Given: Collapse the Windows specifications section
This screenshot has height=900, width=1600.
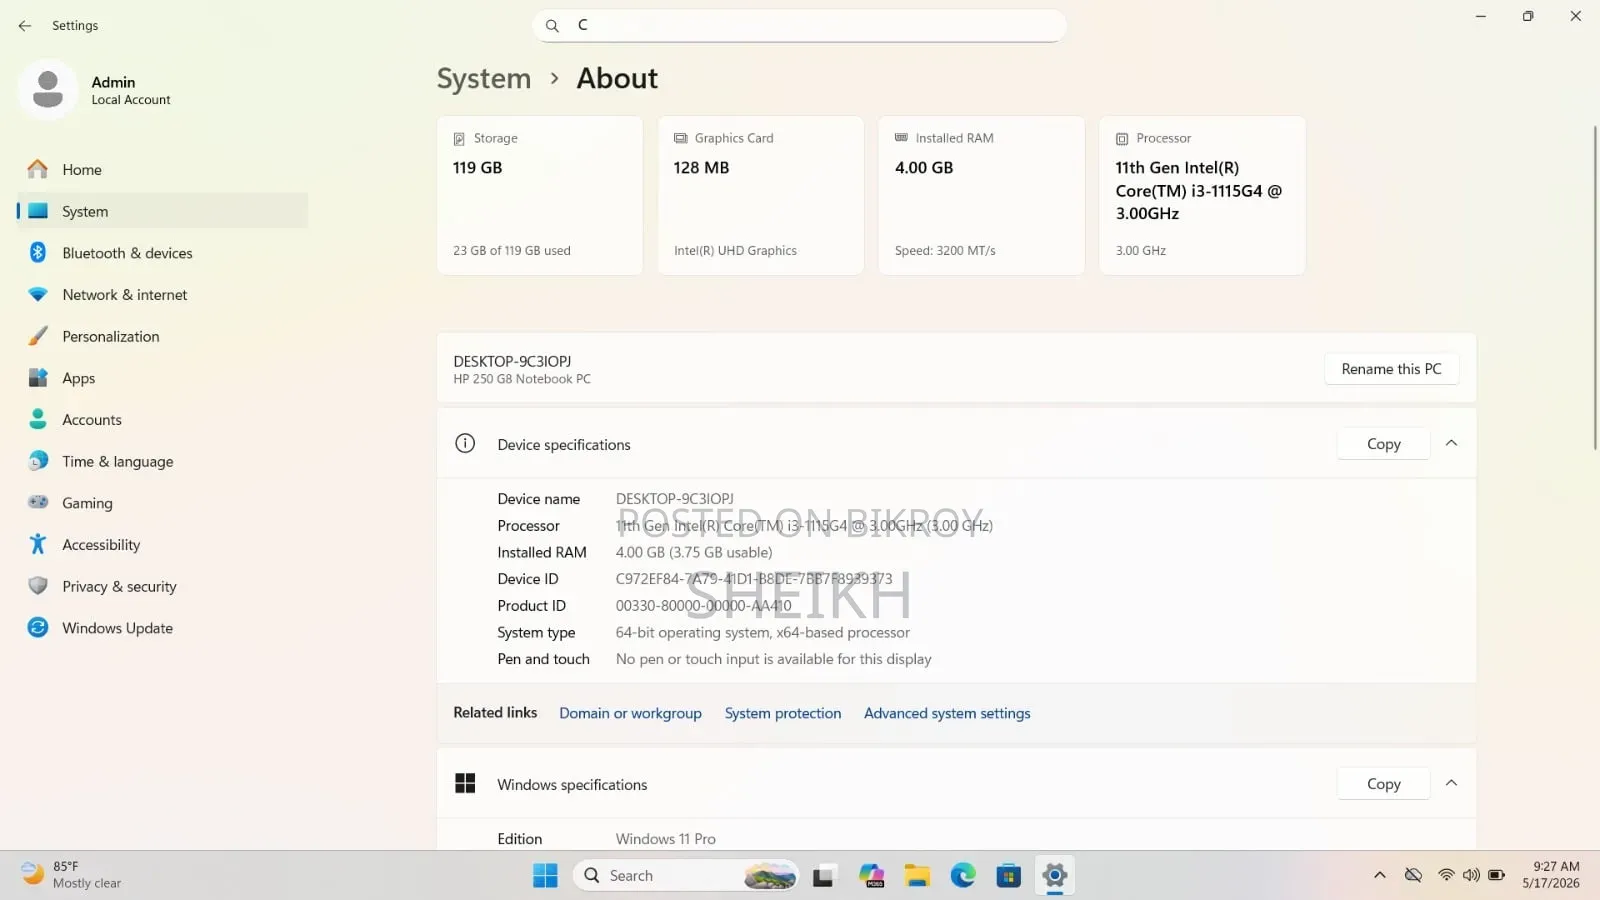Looking at the screenshot, I should click(1451, 783).
